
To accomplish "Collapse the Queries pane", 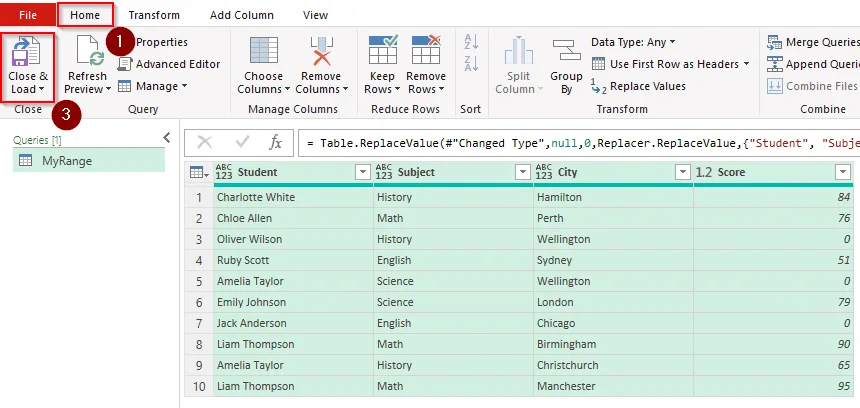I will (167, 138).
